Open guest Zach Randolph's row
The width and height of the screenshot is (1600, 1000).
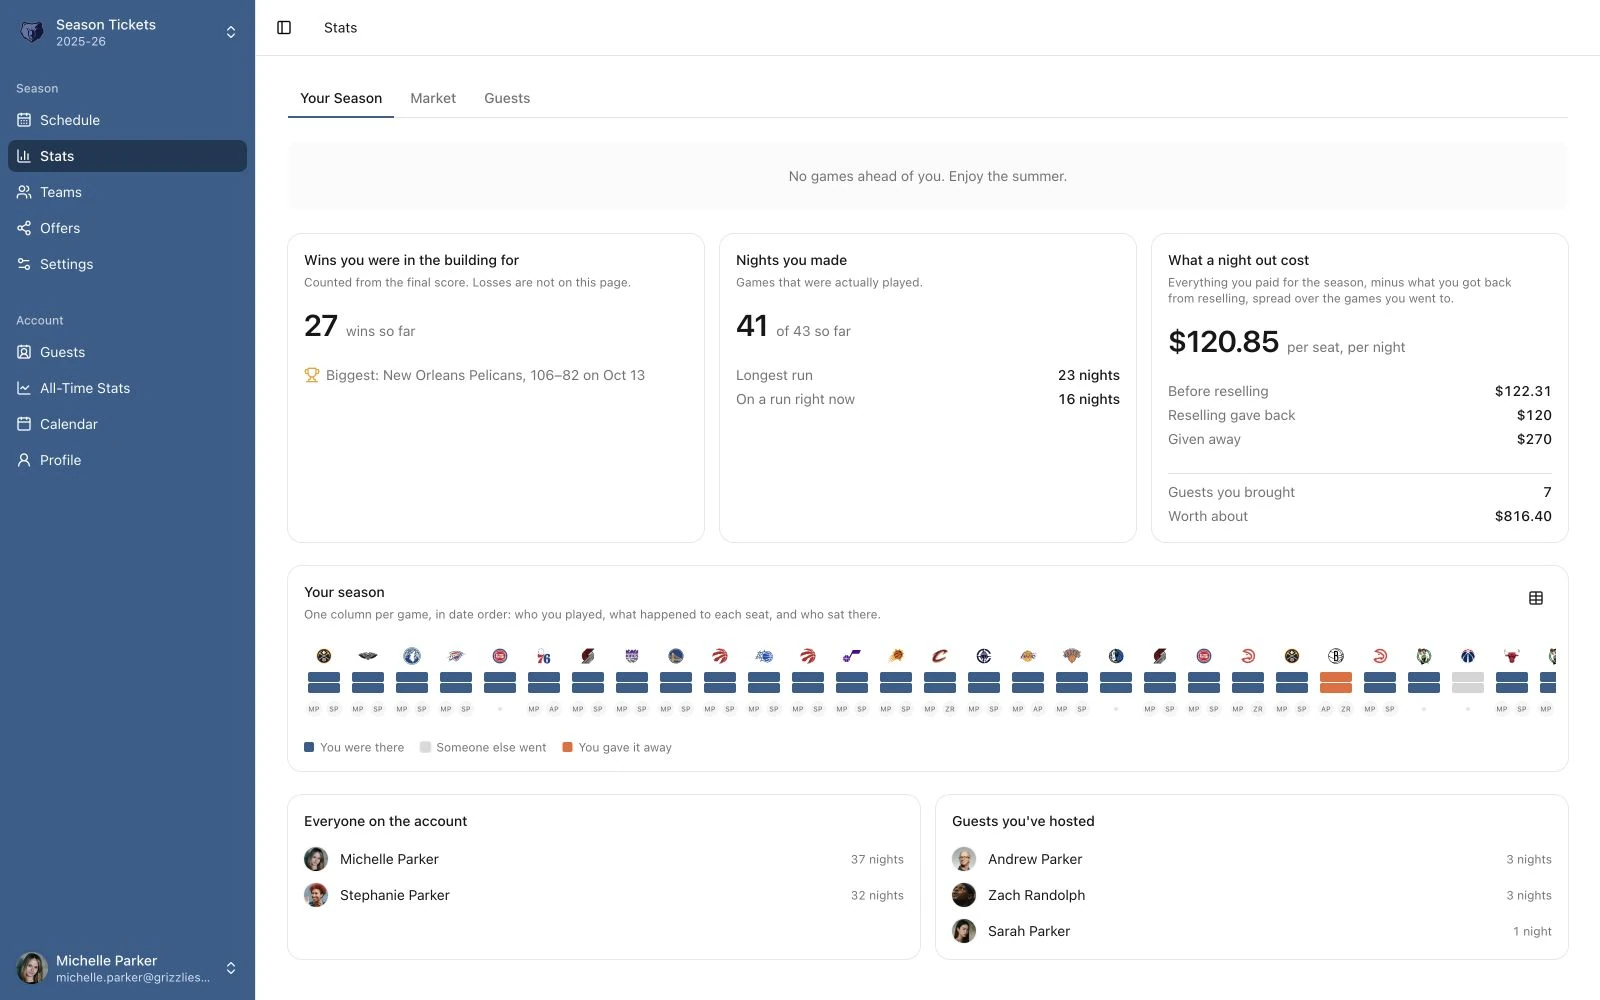[x=1252, y=895]
